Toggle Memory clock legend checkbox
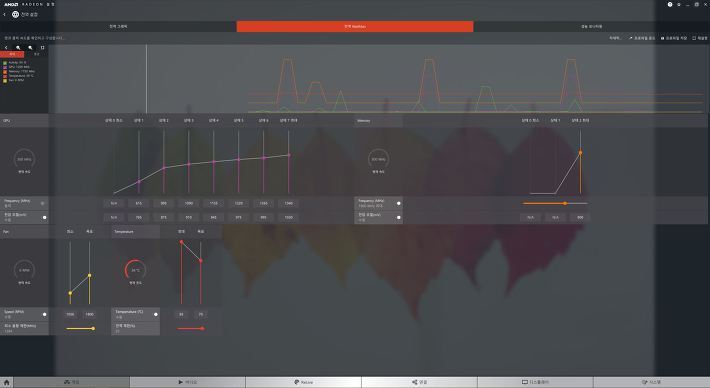Screen dimensions: 710x388 5,72
